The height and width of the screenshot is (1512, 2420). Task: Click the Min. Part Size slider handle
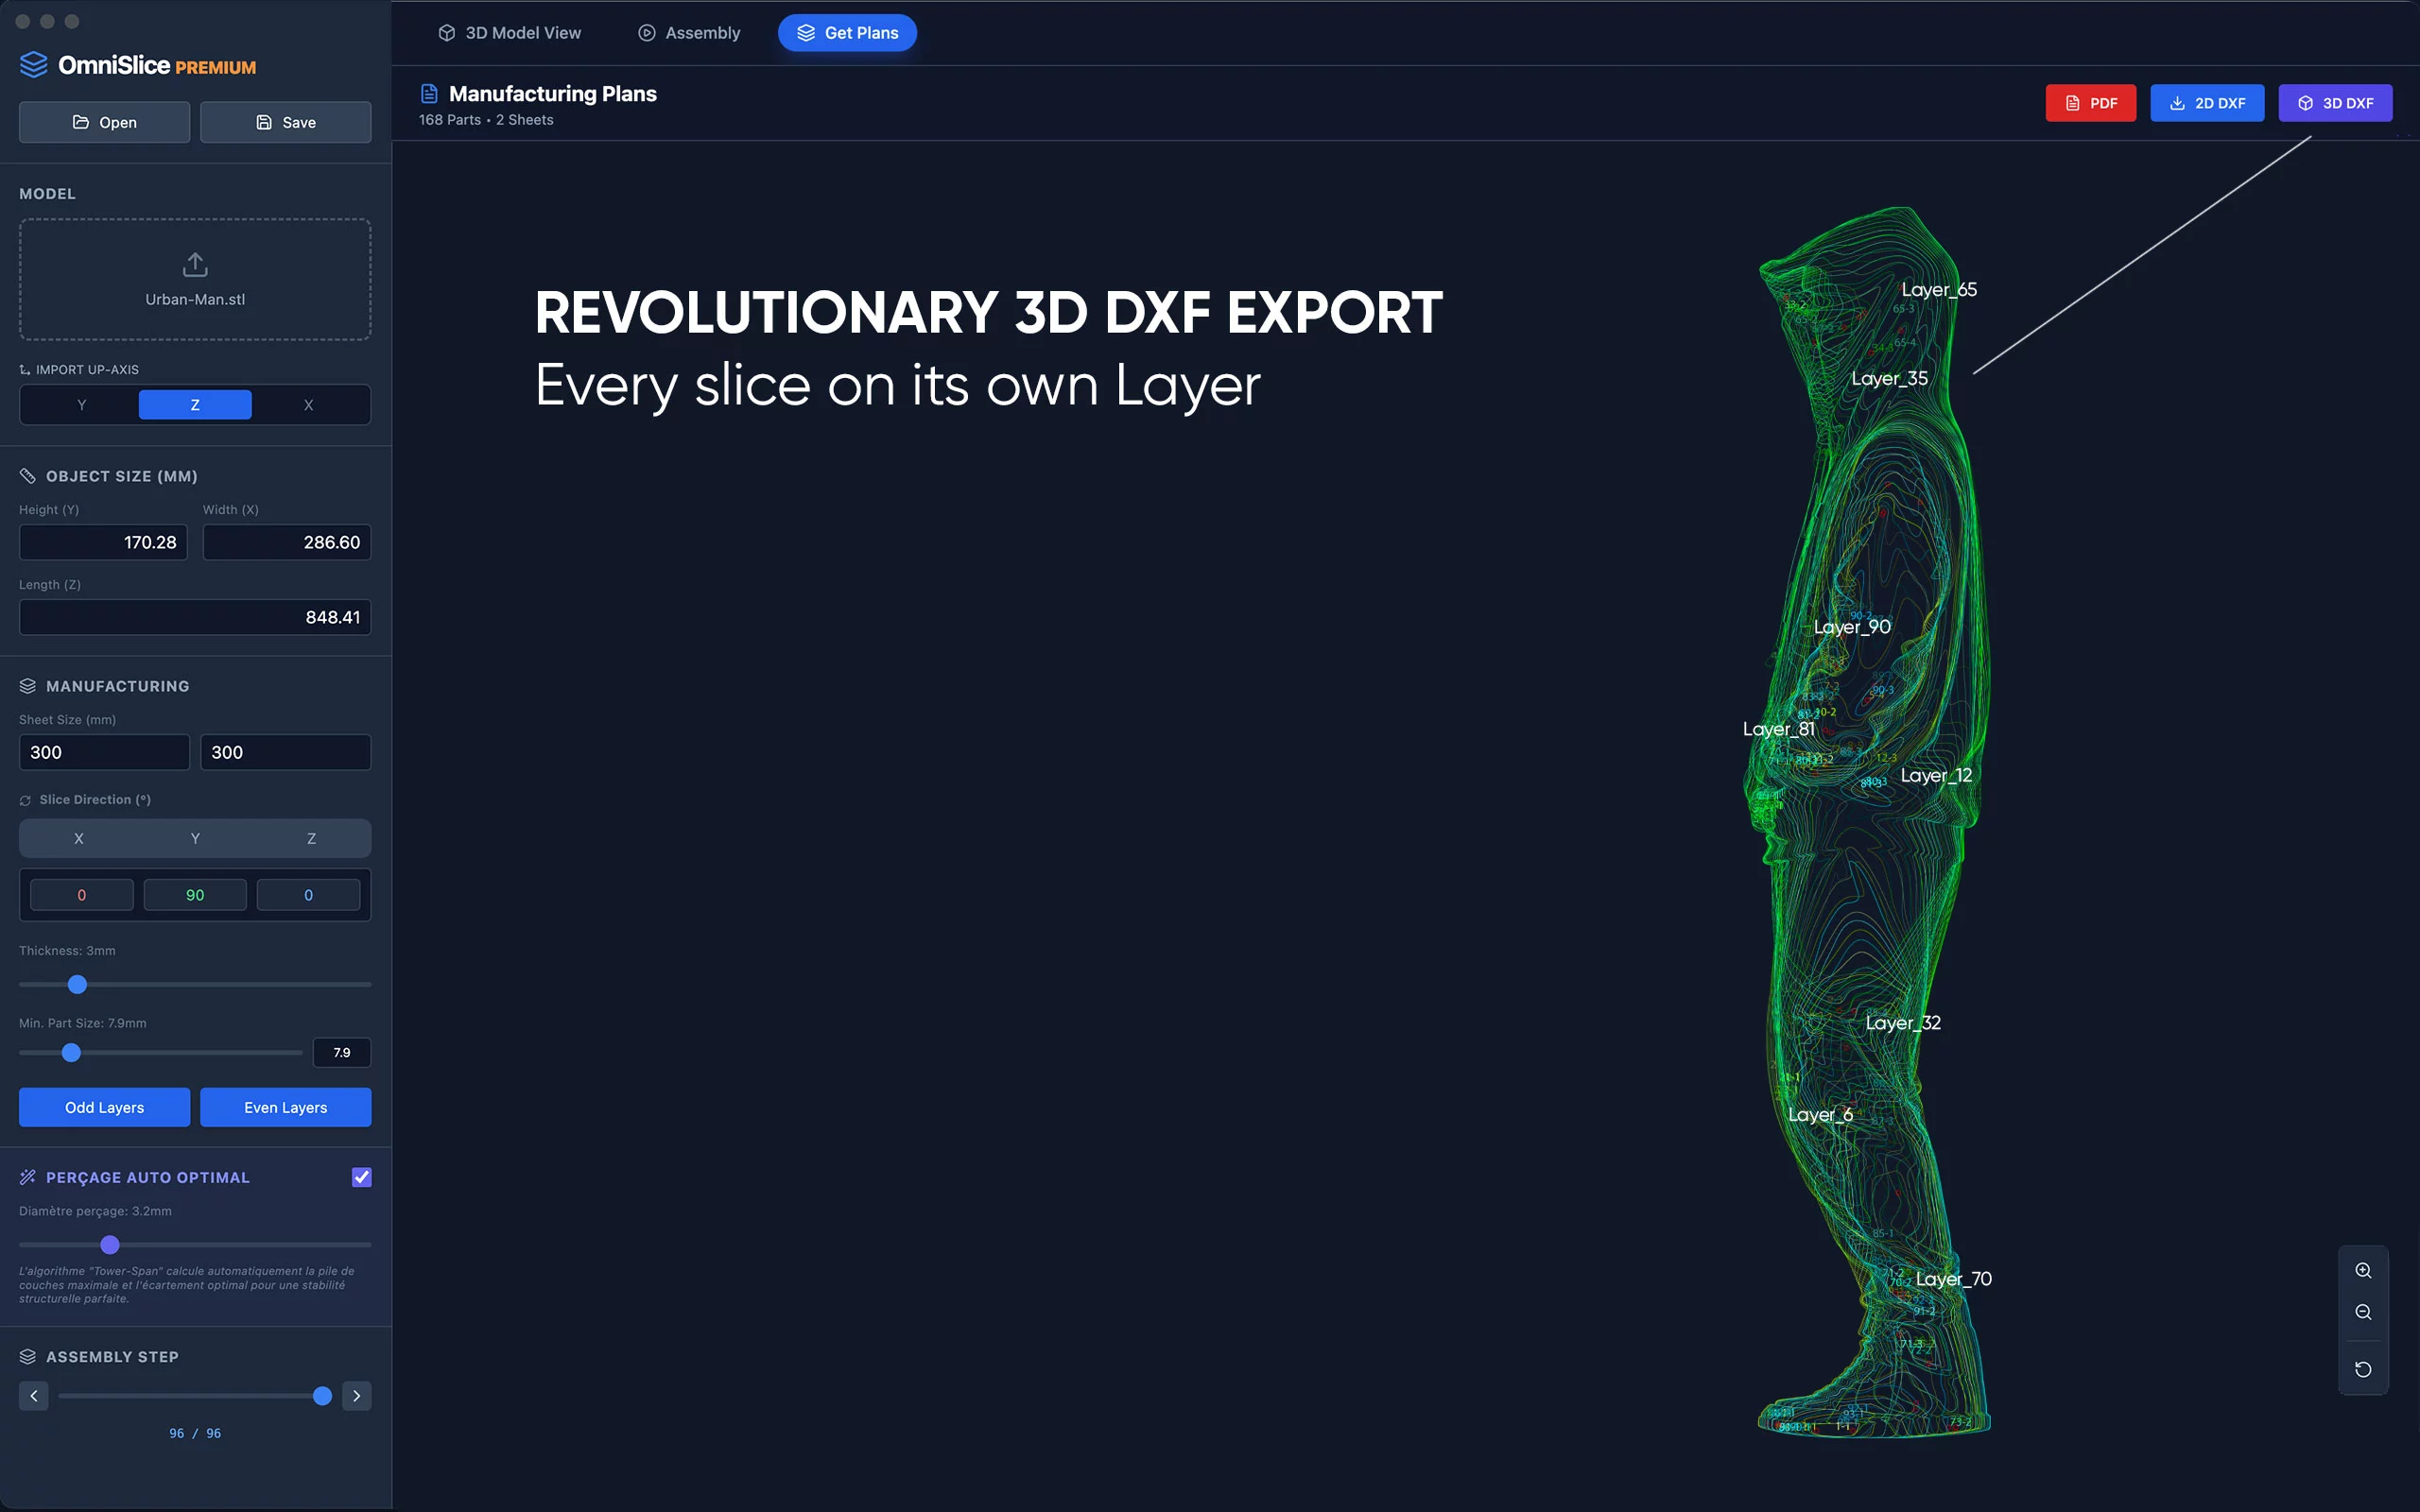point(71,1052)
